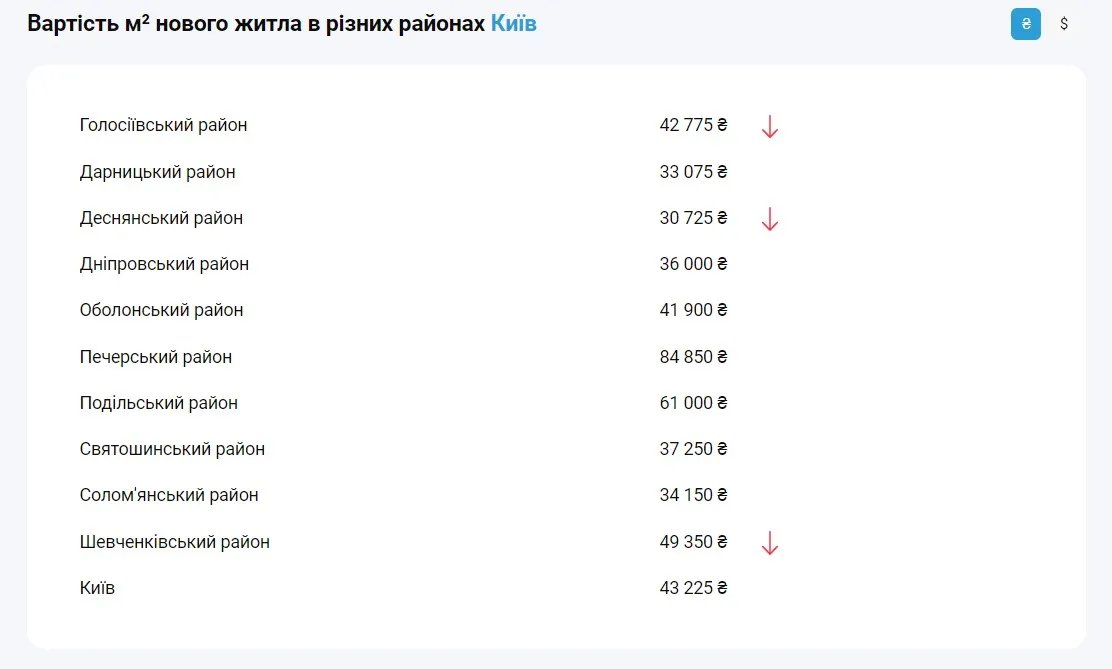Click the Київ total row label

coord(97,588)
